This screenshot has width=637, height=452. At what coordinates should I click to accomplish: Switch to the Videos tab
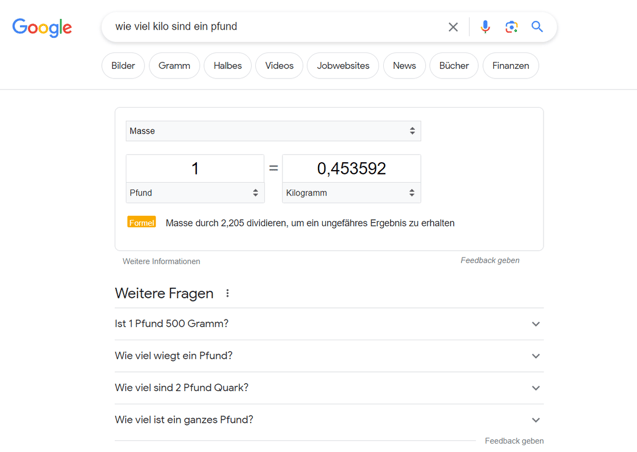279,66
